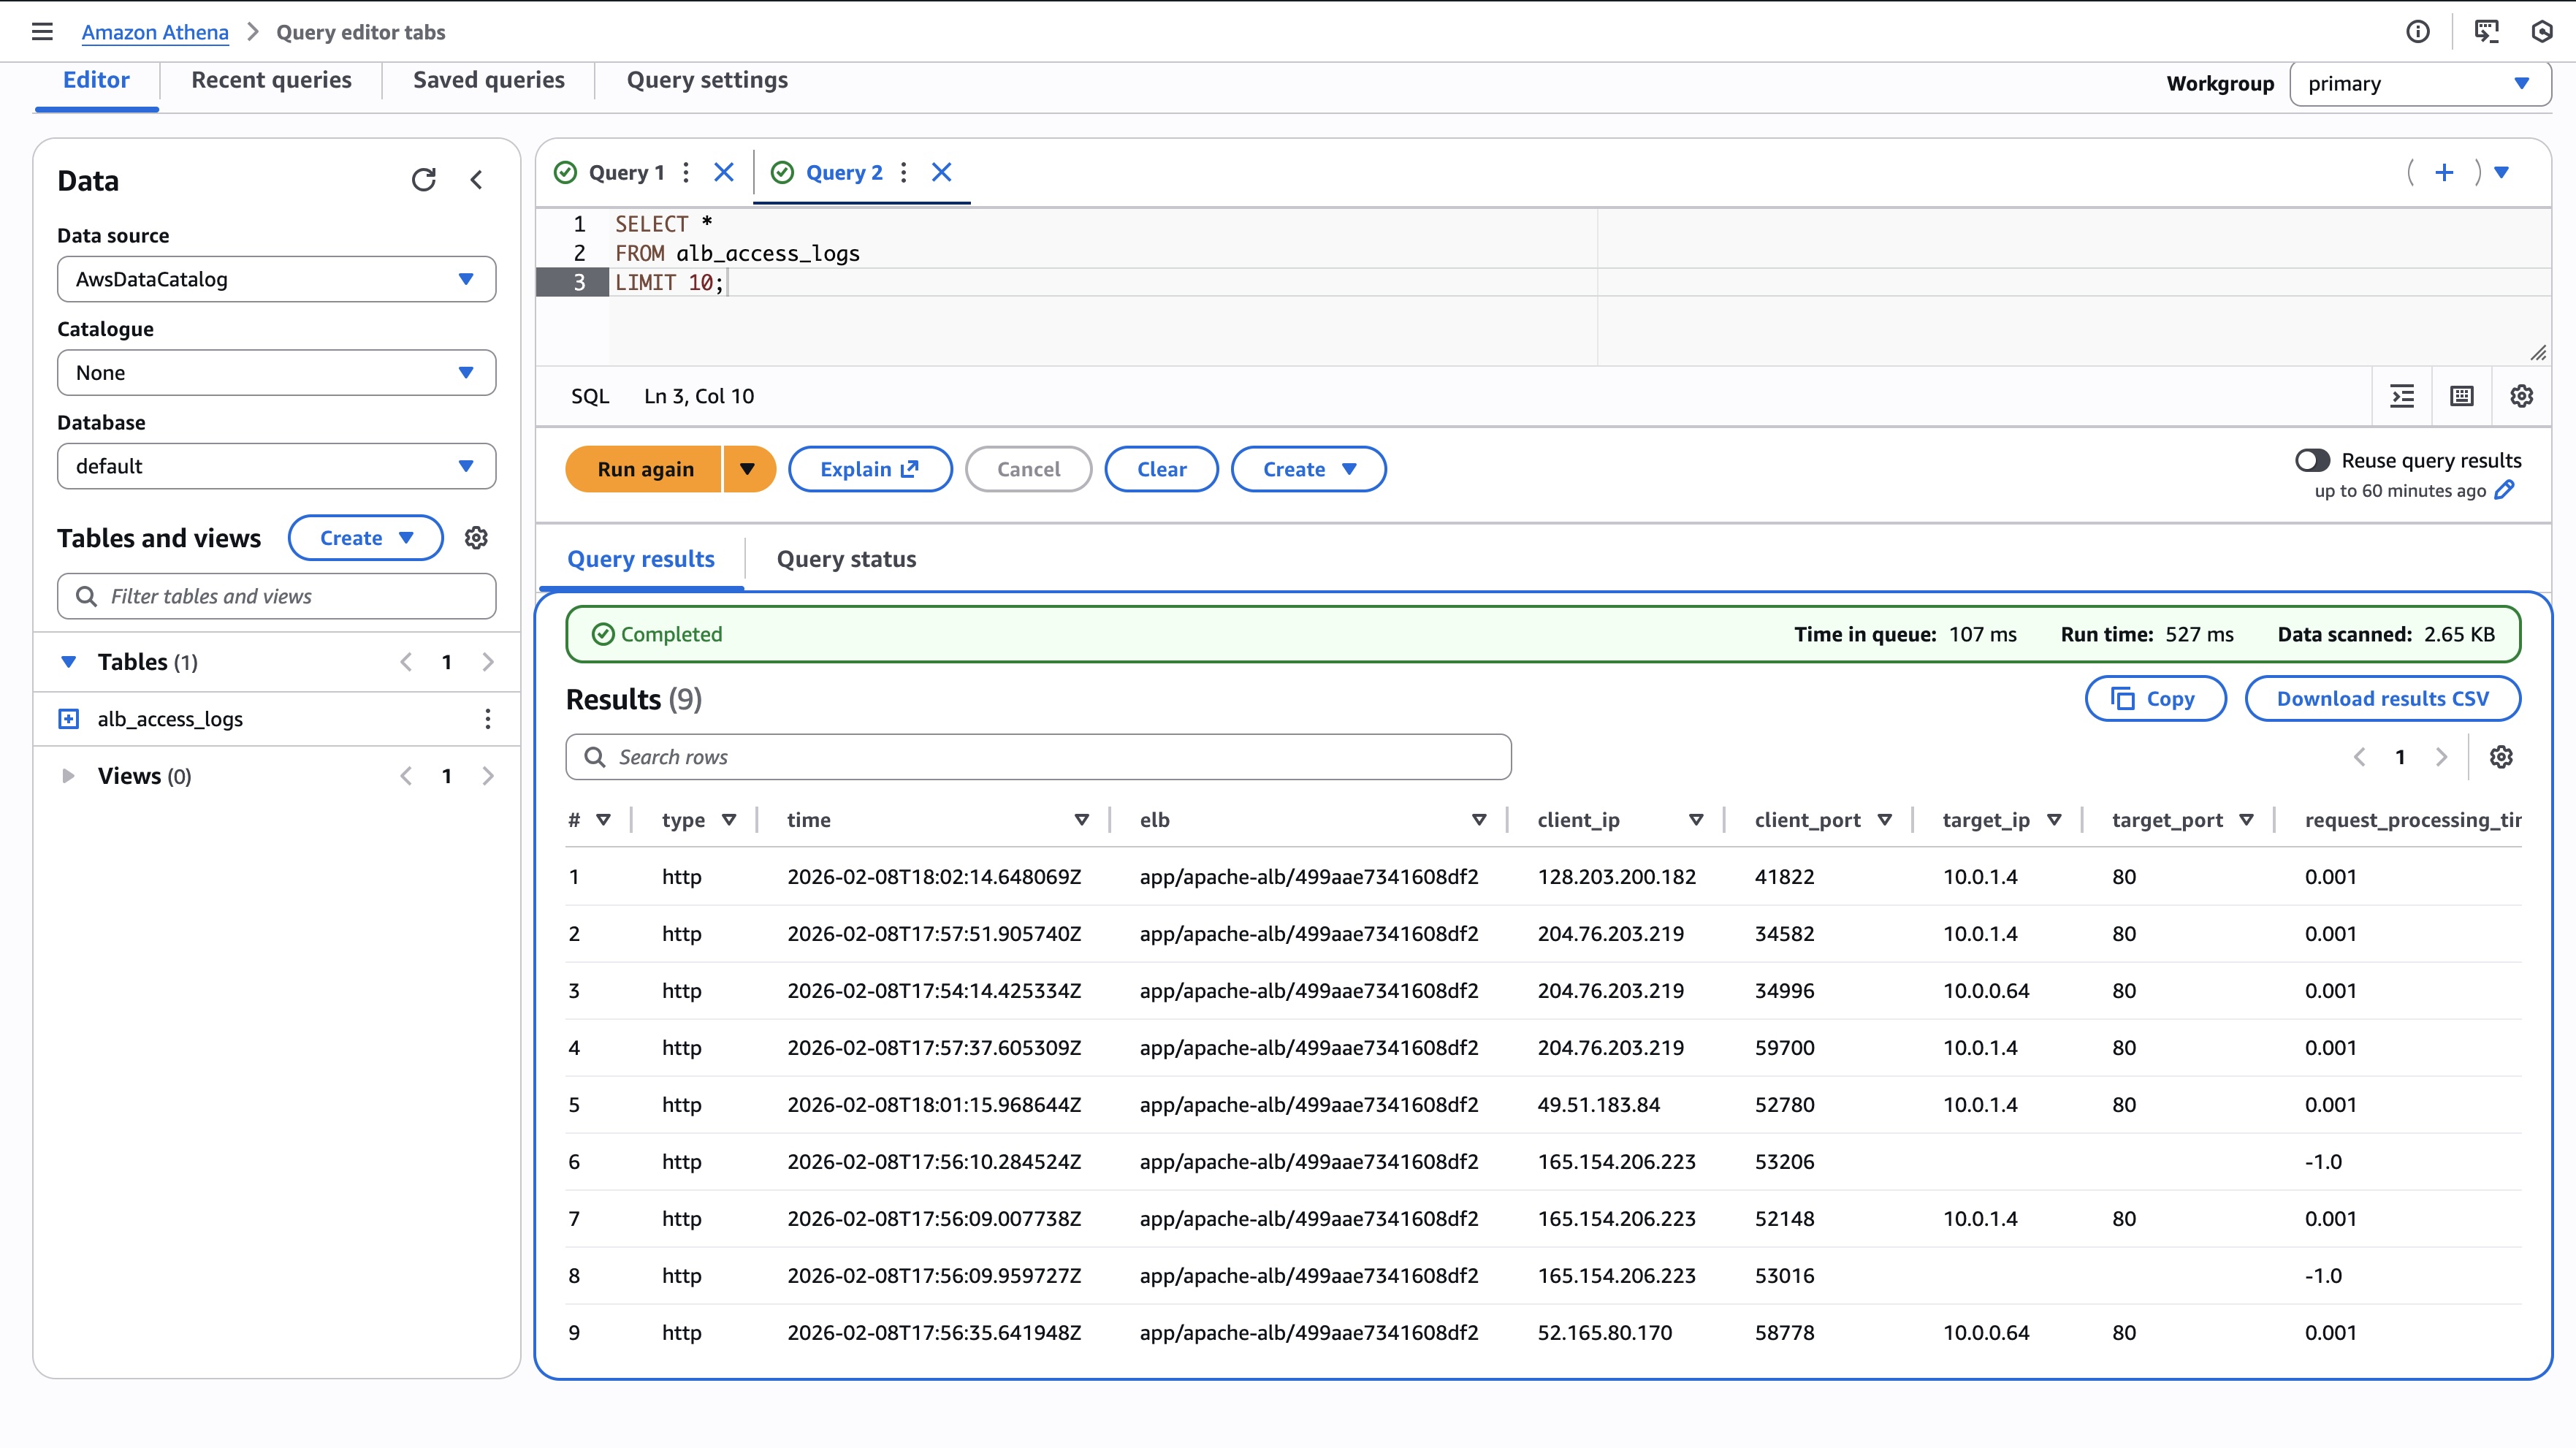This screenshot has height=1448, width=2576.
Task: Click in the Search rows field
Action: pyautogui.click(x=1037, y=757)
